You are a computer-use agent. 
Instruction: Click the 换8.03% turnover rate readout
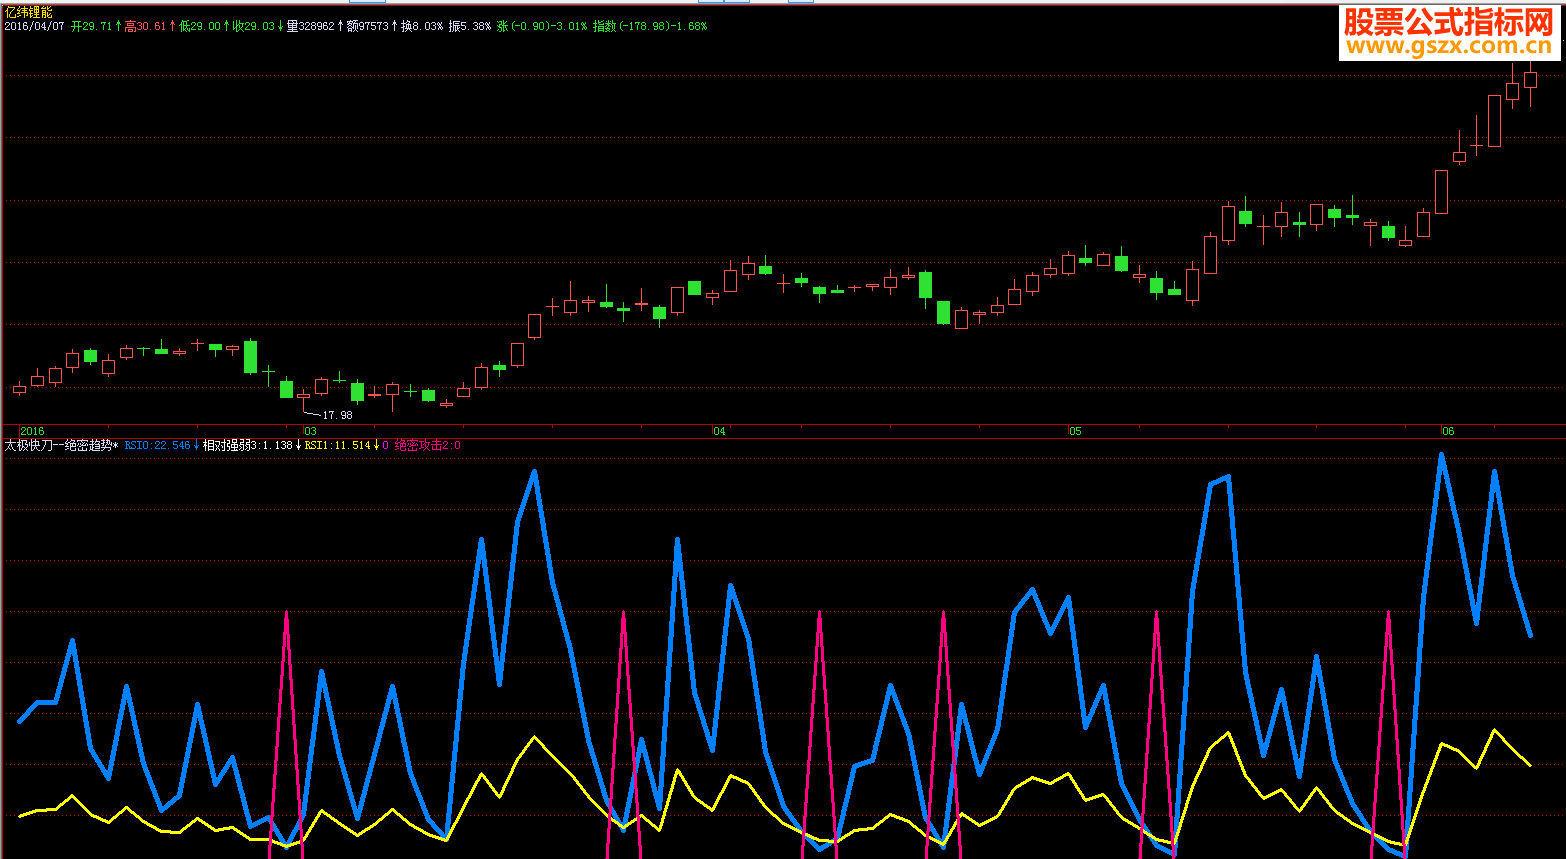point(421,26)
